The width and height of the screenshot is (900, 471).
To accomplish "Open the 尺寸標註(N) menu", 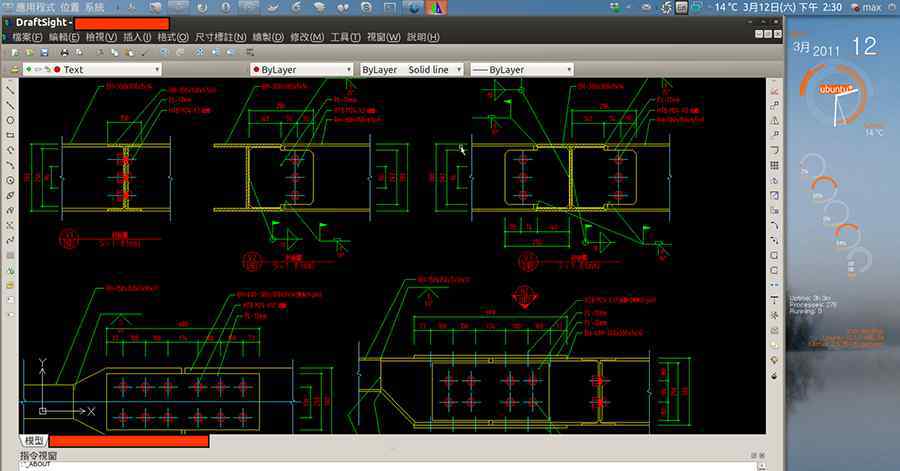I will (x=220, y=37).
